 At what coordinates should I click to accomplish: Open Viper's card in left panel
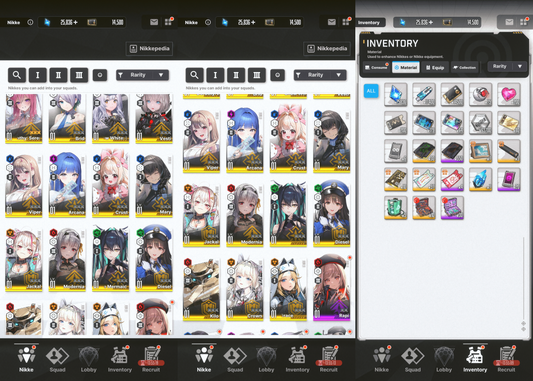(x=23, y=185)
